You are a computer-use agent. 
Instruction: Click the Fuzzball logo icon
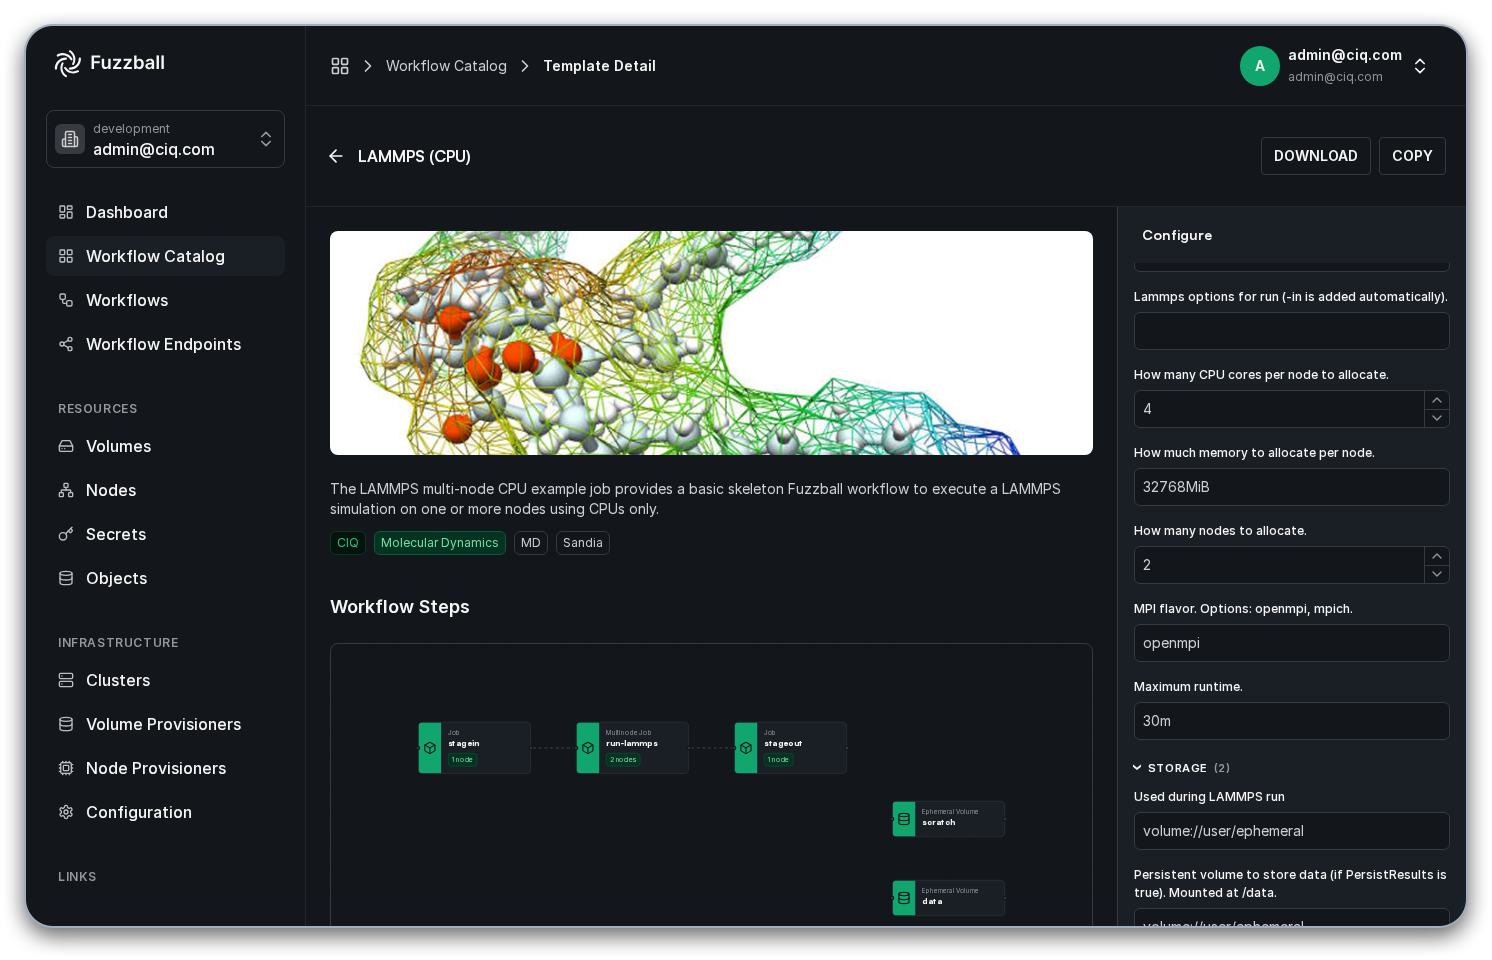click(67, 63)
